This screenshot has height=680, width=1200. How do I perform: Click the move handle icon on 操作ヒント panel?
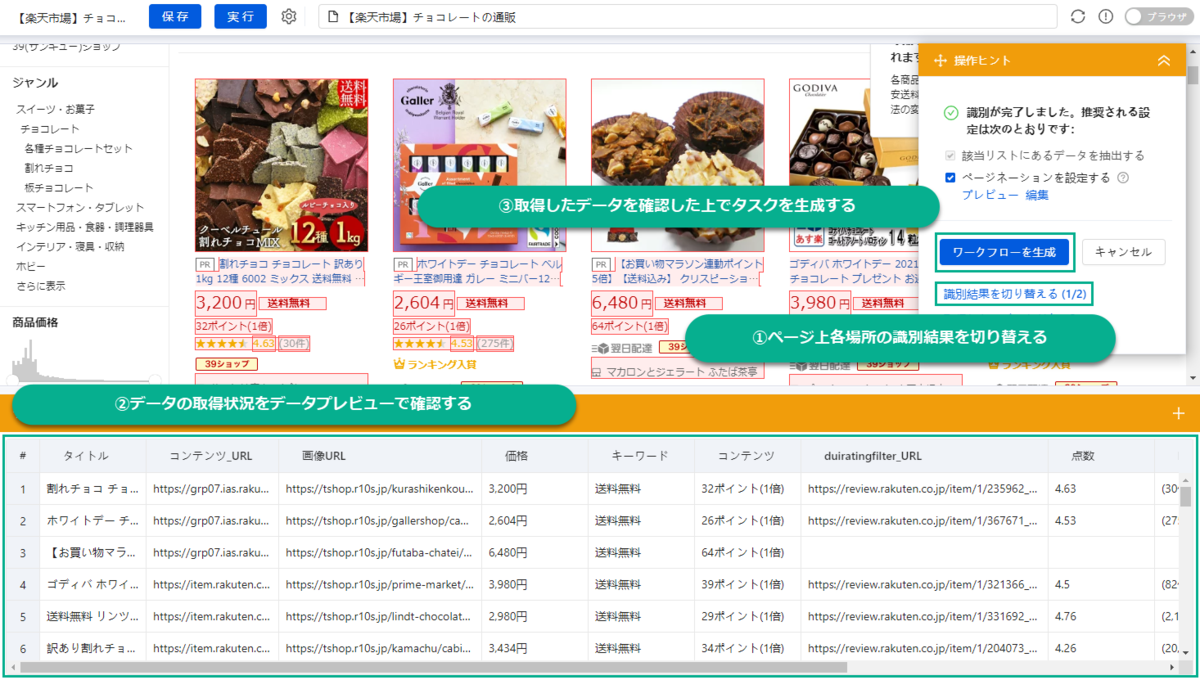940,61
